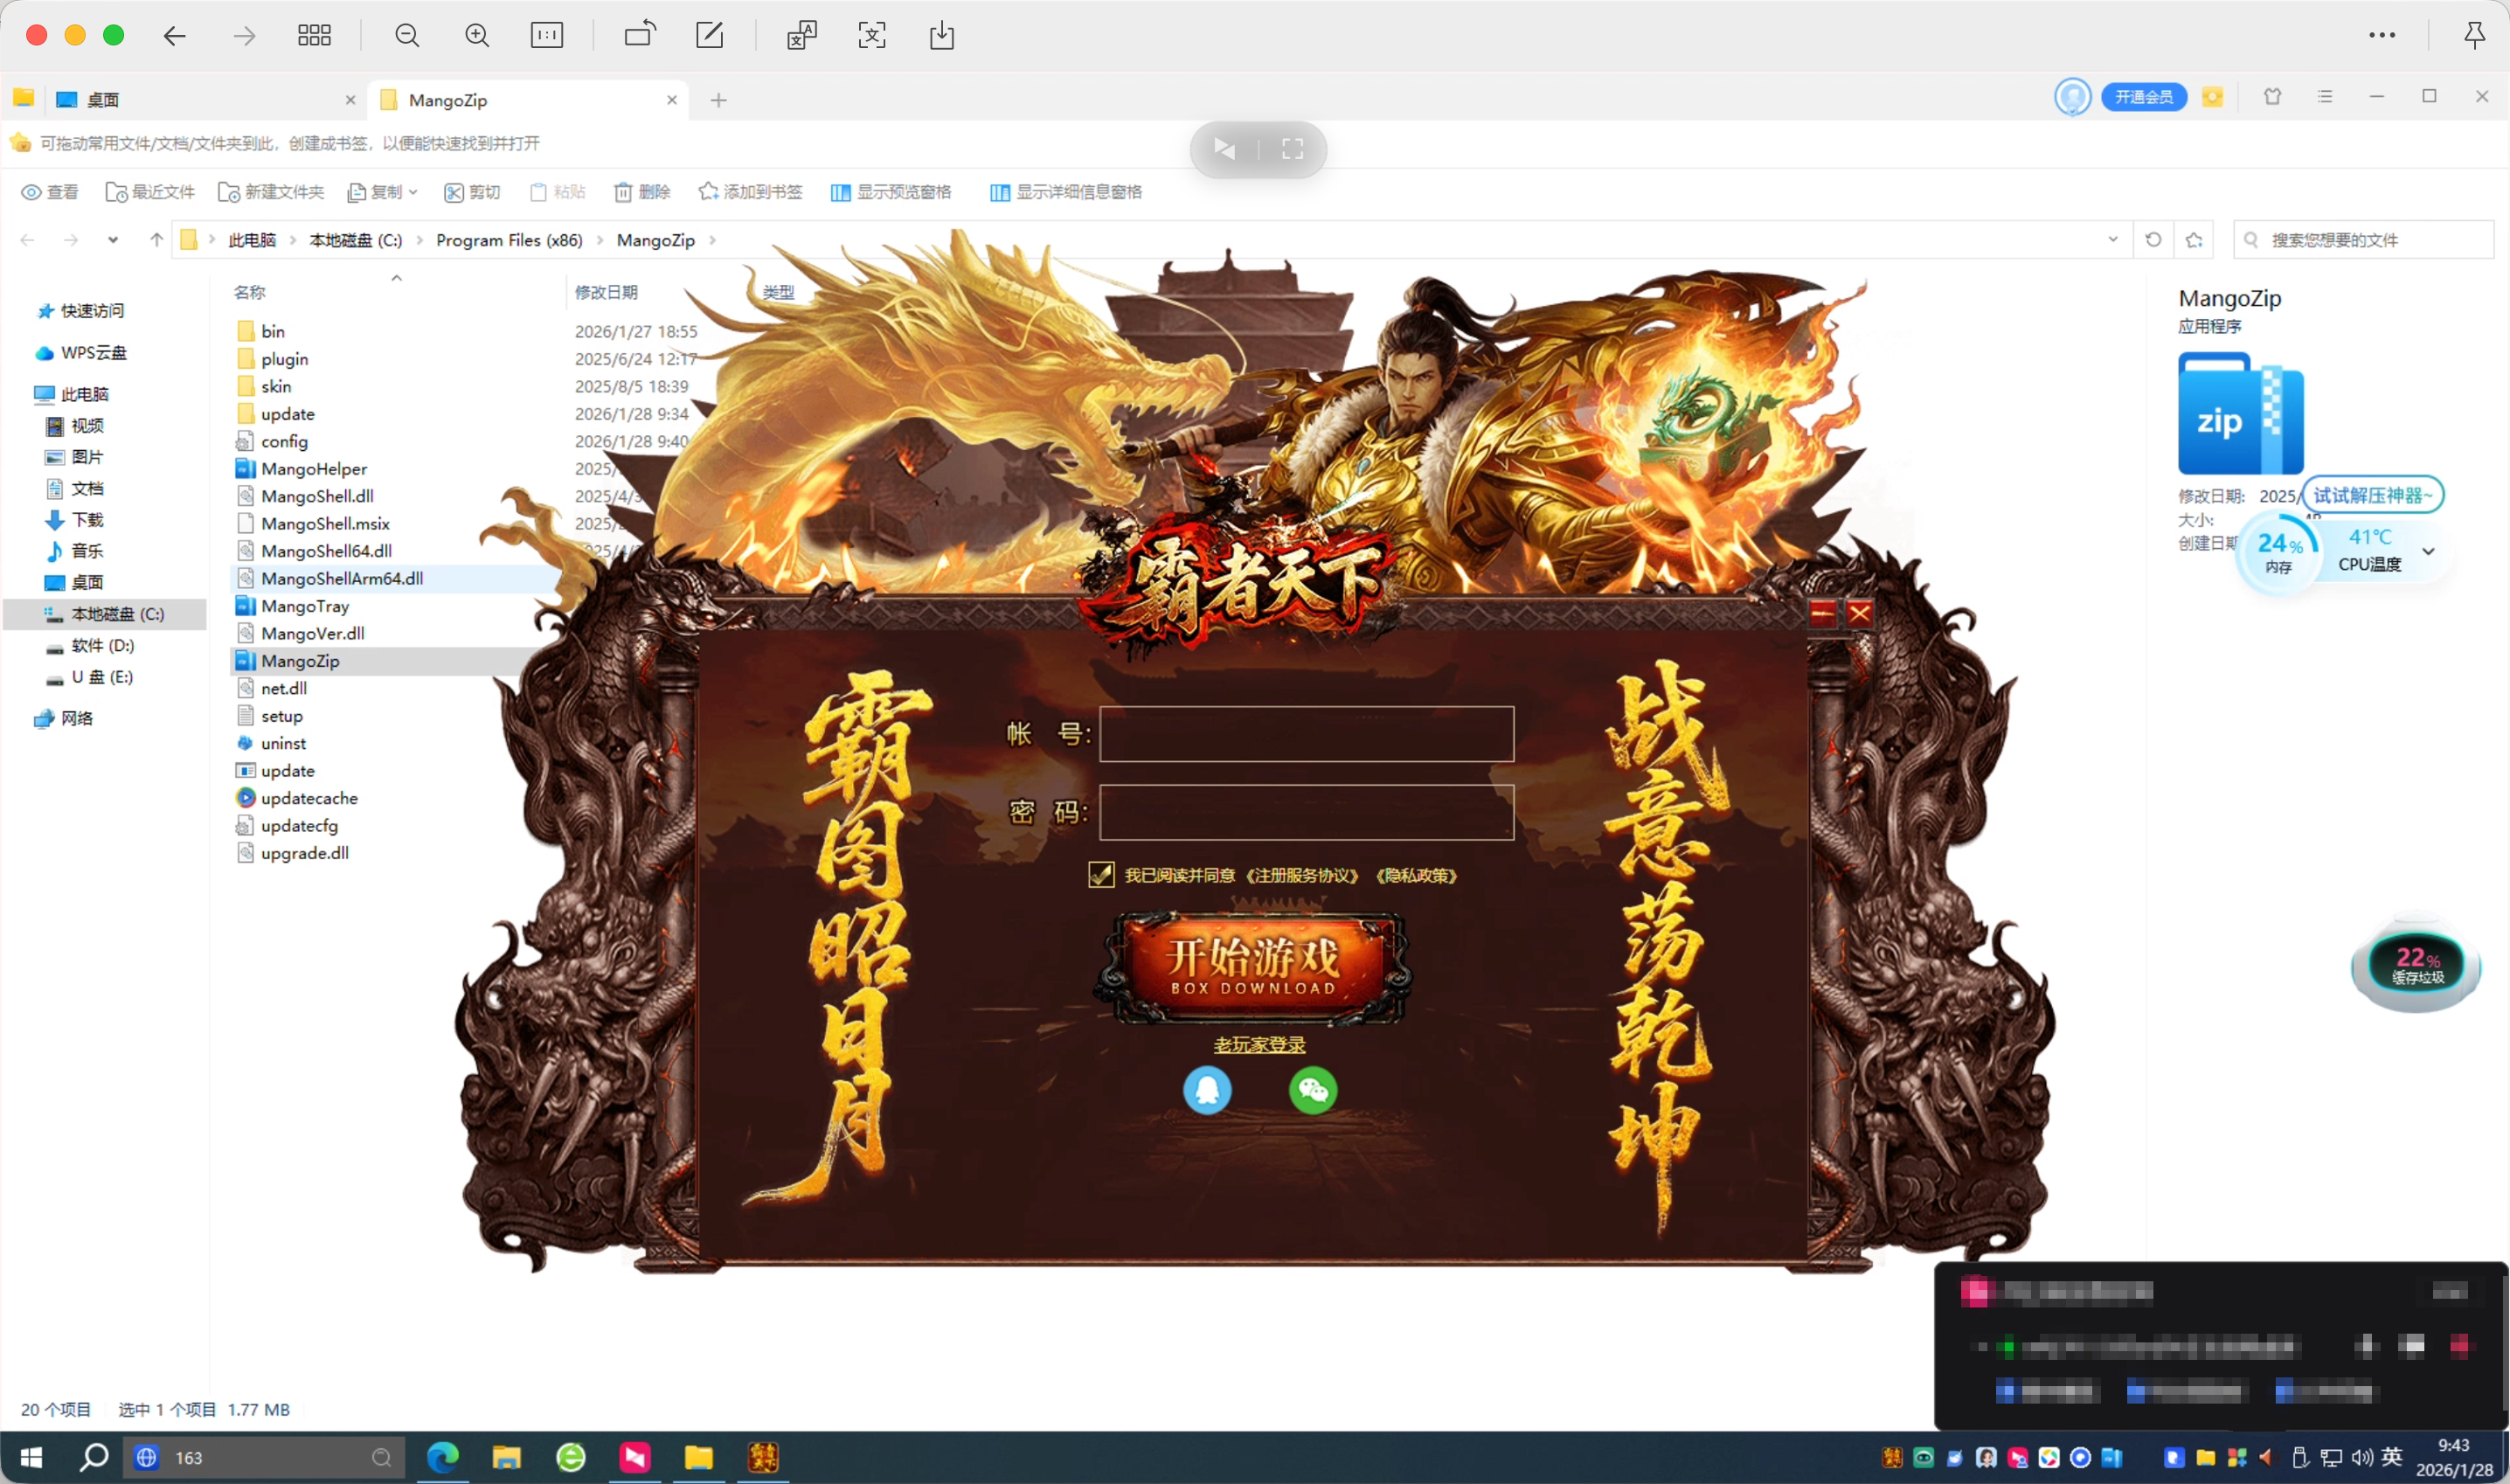The width and height of the screenshot is (2510, 1484).
Task: Click the grid thumbnails view icon
Action: [x=314, y=36]
